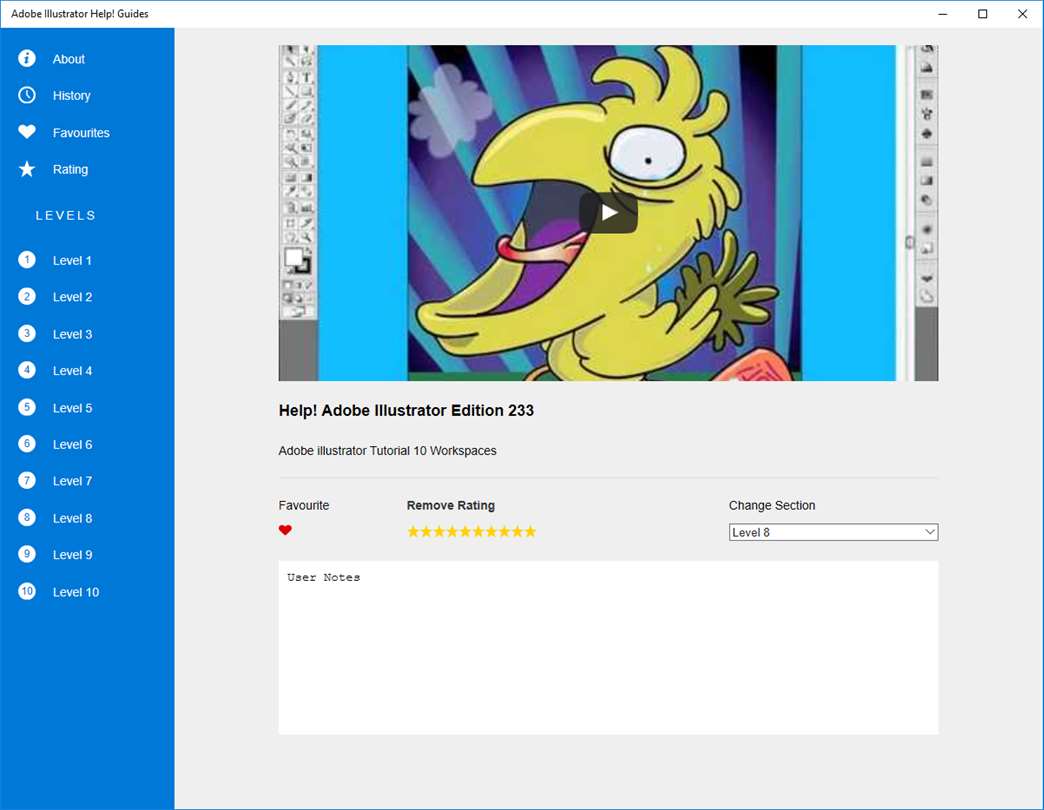Click the Remove Rating link
Screen dimensions: 1044x810
(451, 506)
